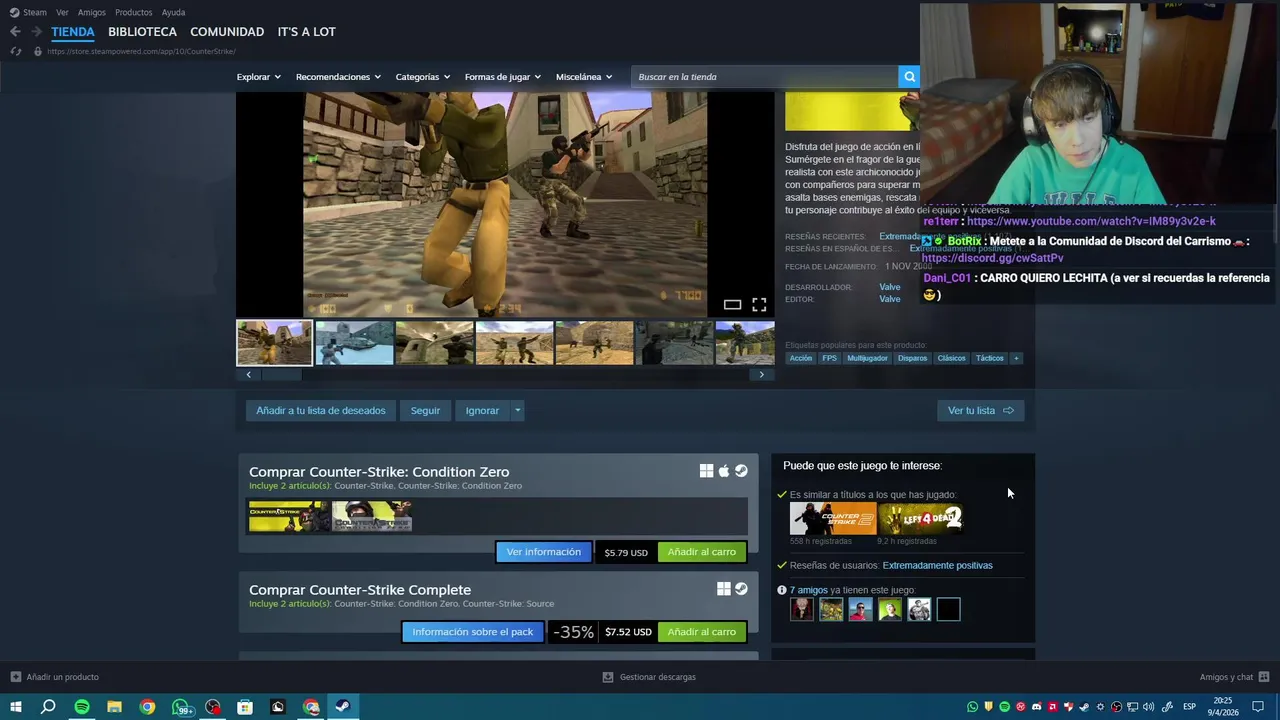Click Información sobre el pack
This screenshot has width=1280, height=720.
coord(473,632)
